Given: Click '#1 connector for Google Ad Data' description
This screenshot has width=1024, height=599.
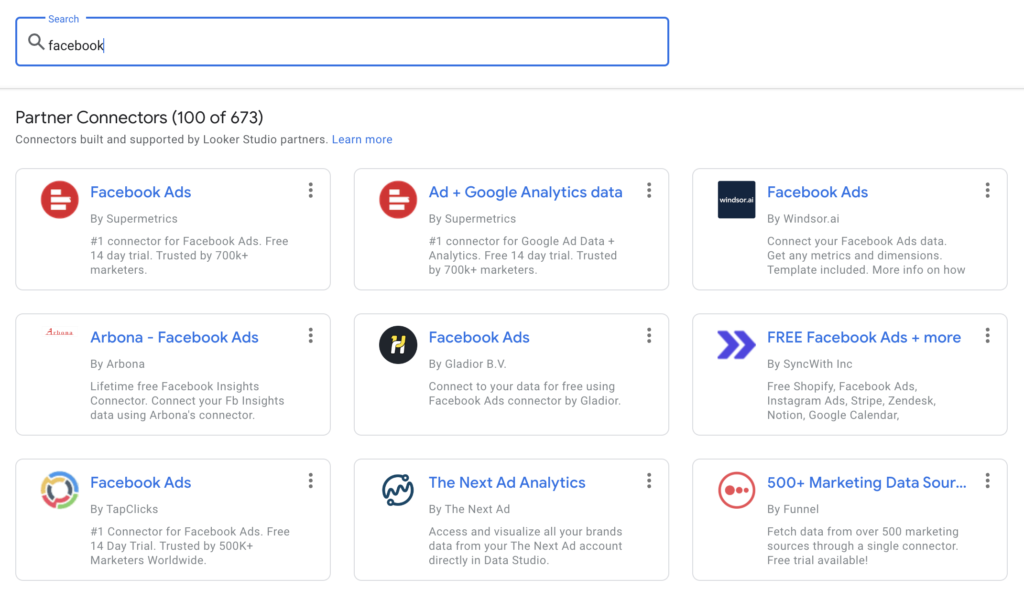Looking at the screenshot, I should click(523, 255).
